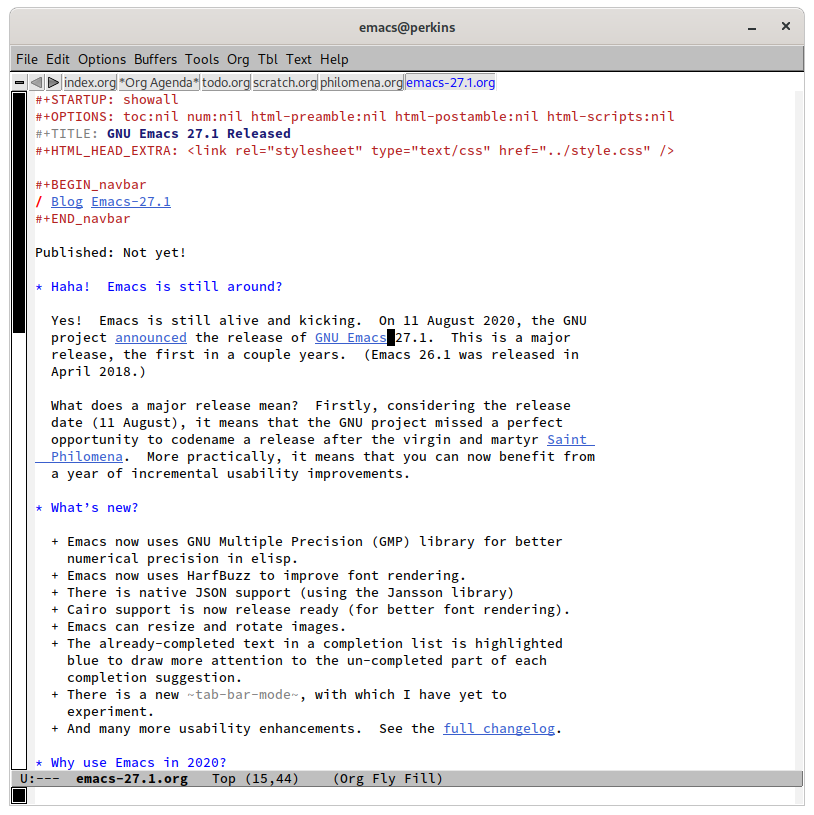Collapse the "What's new?" heading
814x815 pixels.
[94, 508]
